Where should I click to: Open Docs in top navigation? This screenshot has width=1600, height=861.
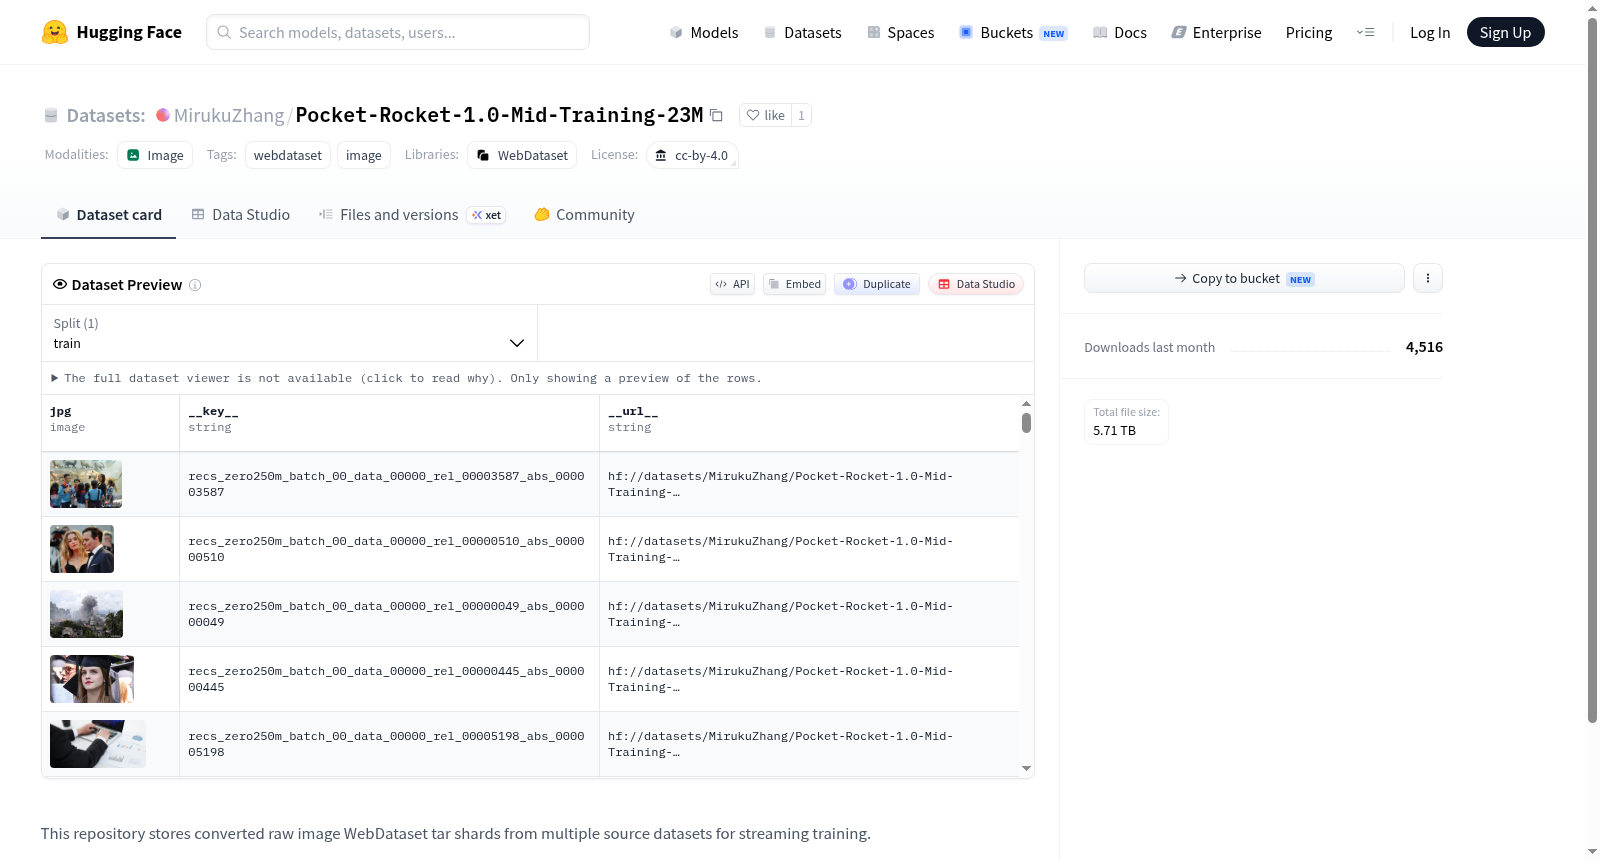(x=1120, y=32)
